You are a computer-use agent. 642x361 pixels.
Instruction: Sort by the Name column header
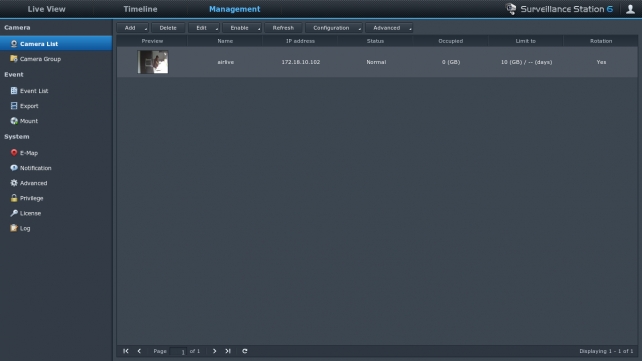coord(225,41)
